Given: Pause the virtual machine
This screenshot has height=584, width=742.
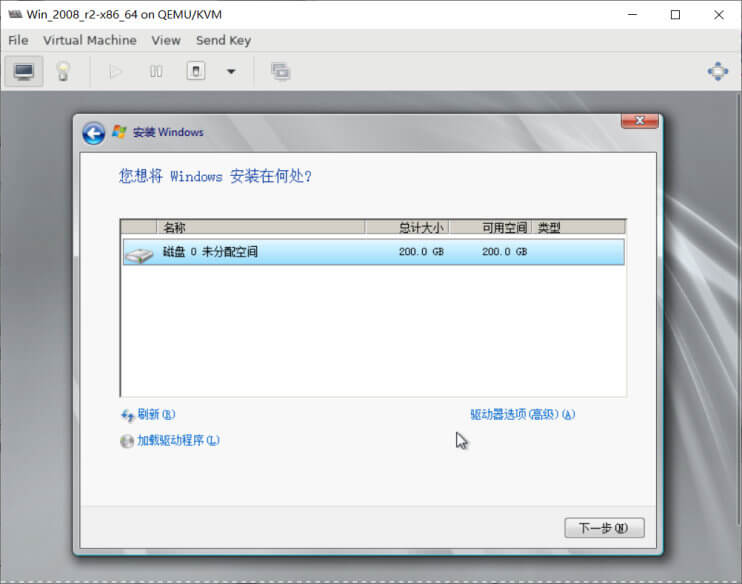Looking at the screenshot, I should coord(156,71).
